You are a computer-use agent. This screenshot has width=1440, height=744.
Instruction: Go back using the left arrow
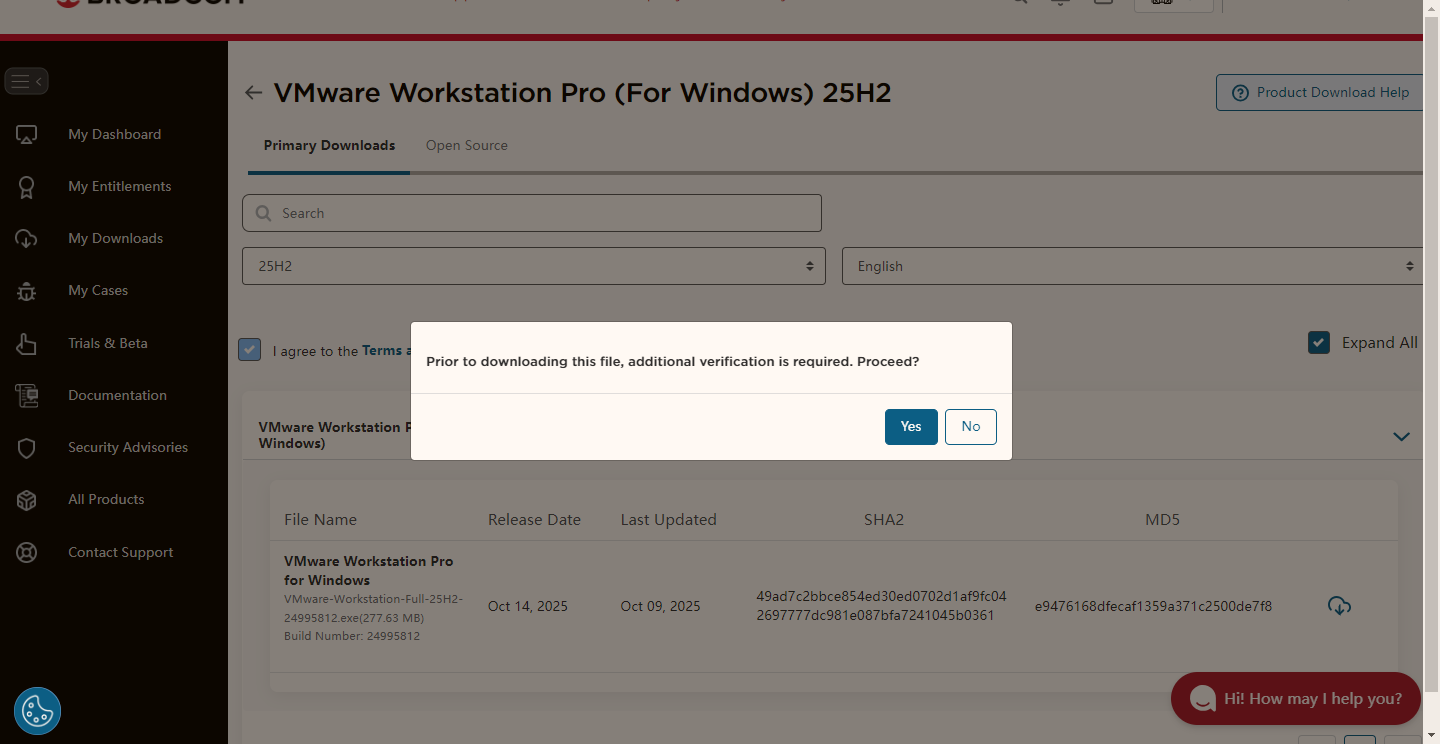(254, 93)
